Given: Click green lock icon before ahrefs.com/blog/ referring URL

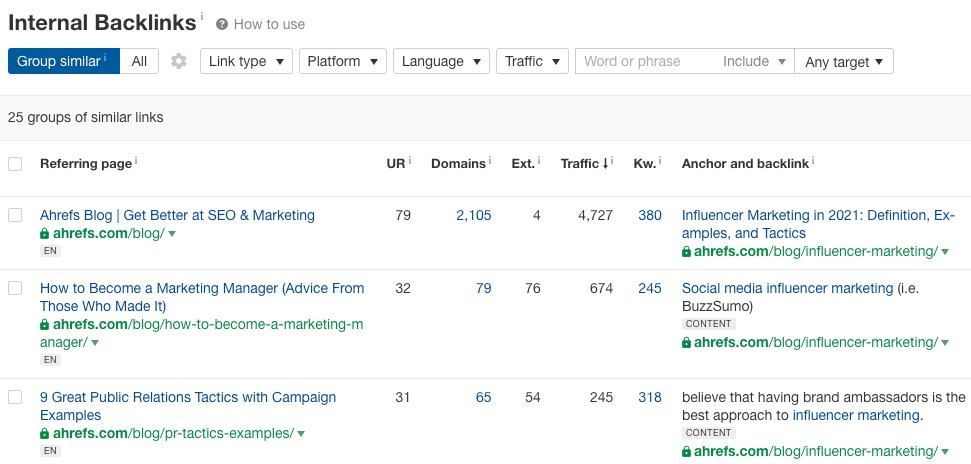Looking at the screenshot, I should pyautogui.click(x=44, y=234).
